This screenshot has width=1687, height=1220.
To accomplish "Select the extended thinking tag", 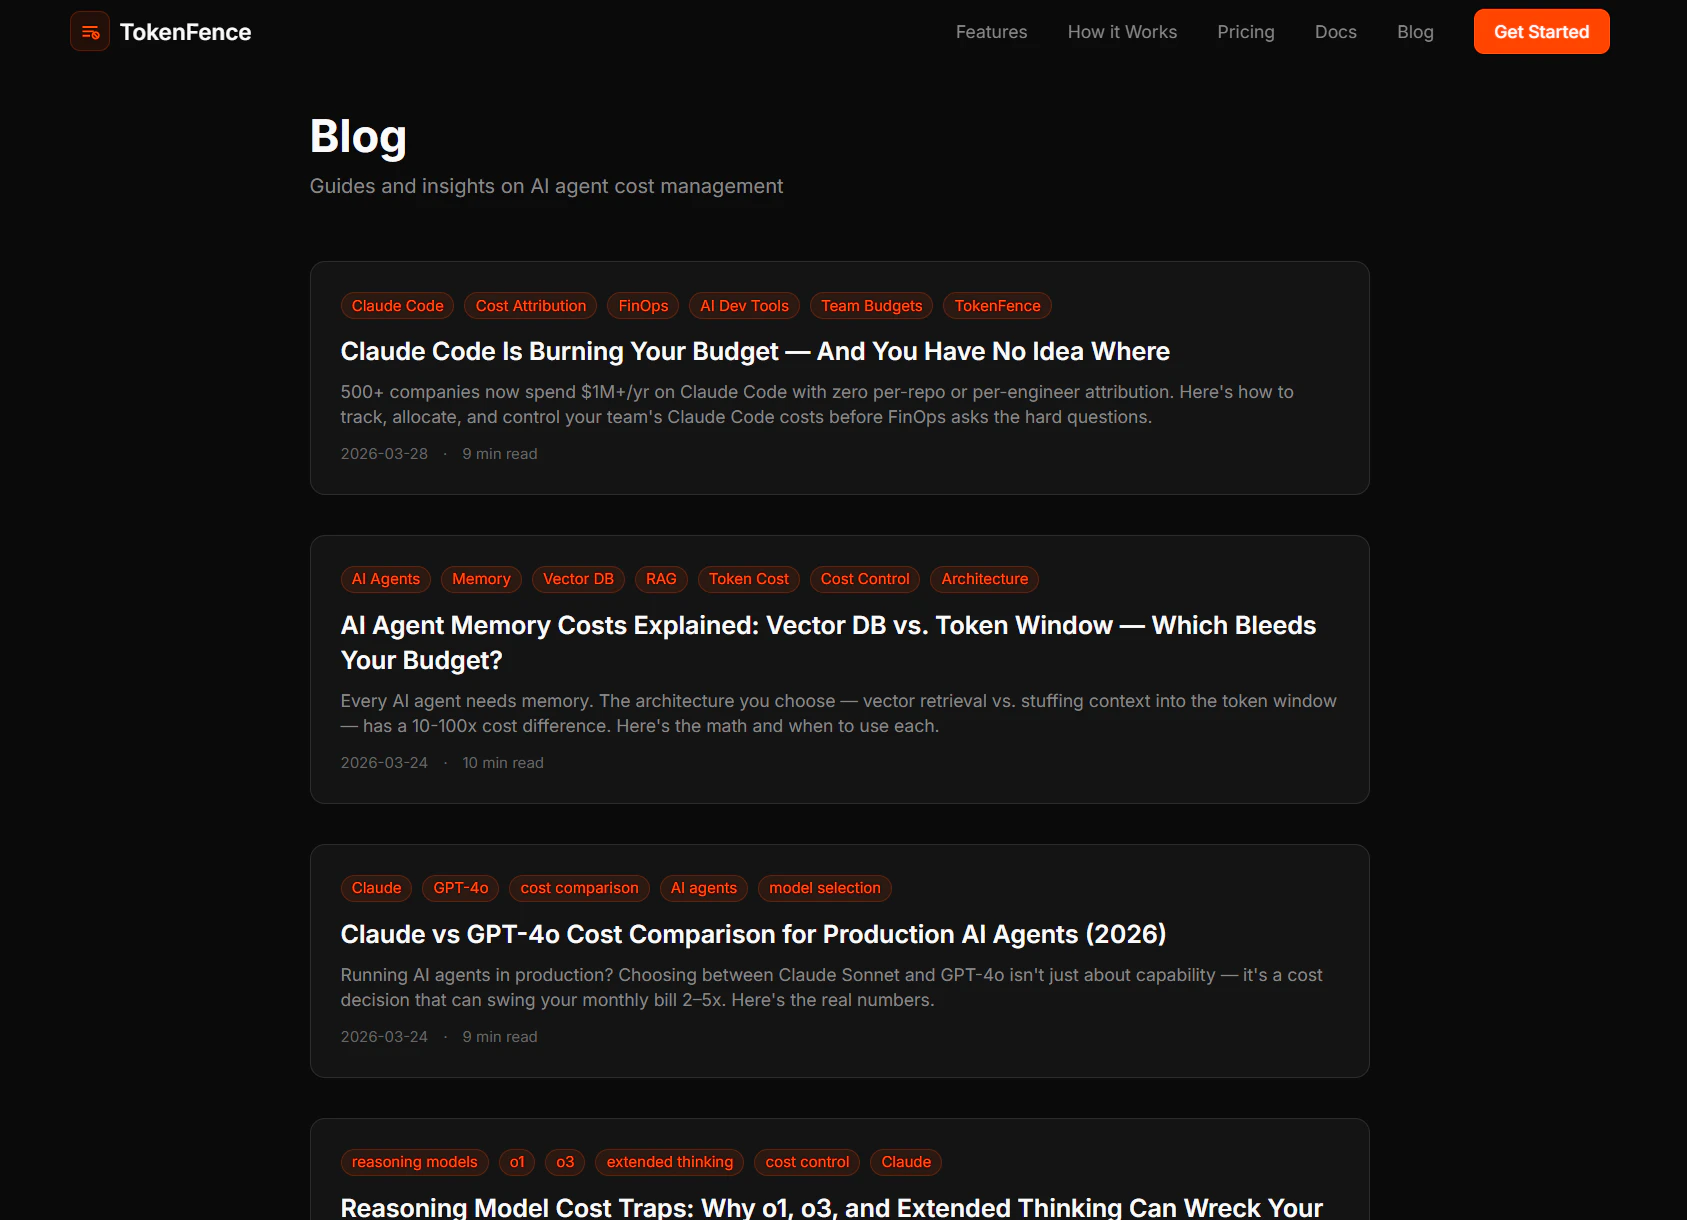I will click(670, 1162).
